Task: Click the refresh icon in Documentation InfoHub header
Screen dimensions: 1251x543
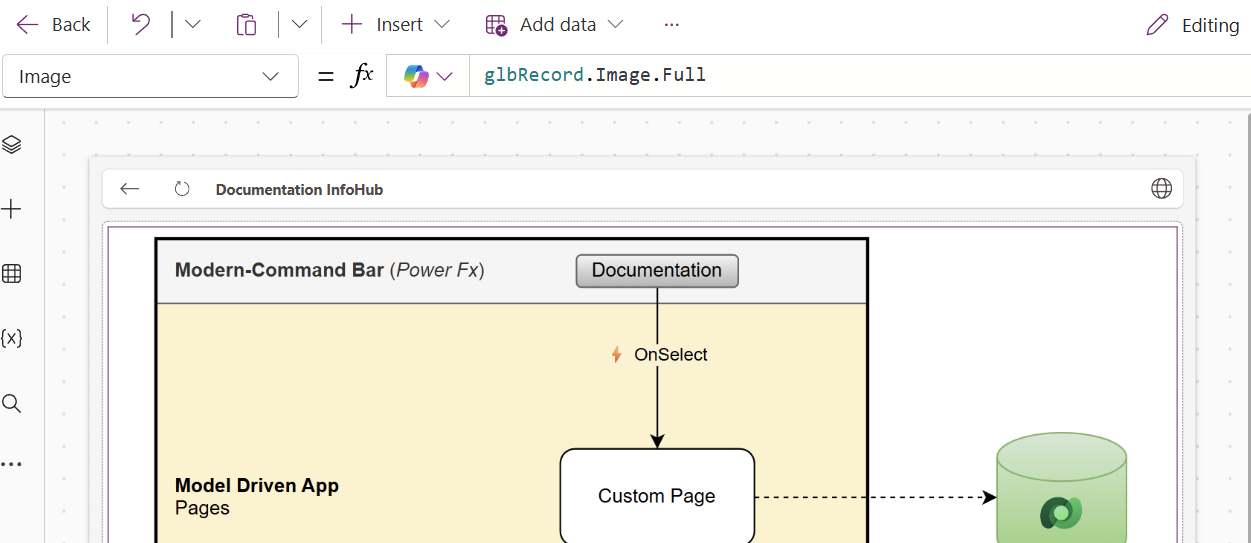Action: click(x=182, y=189)
